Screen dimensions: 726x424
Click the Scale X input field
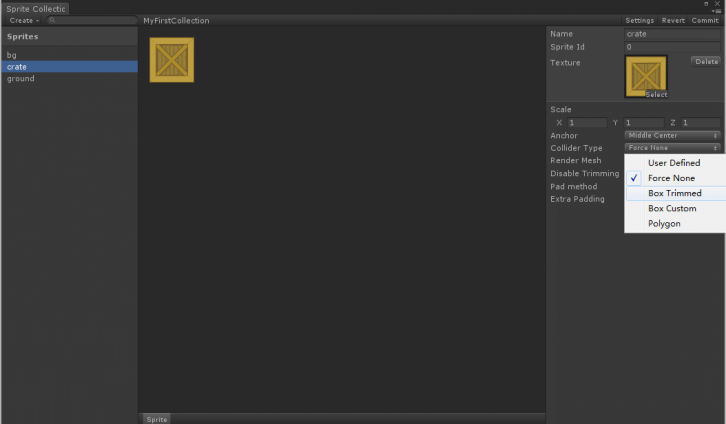tap(587, 123)
